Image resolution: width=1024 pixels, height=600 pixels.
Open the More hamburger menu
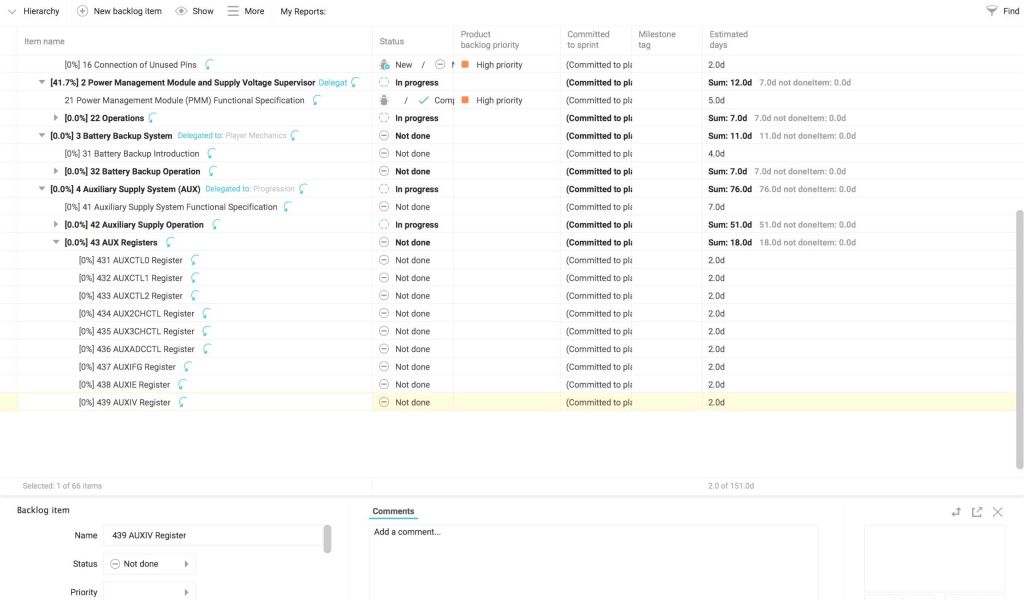coord(233,11)
